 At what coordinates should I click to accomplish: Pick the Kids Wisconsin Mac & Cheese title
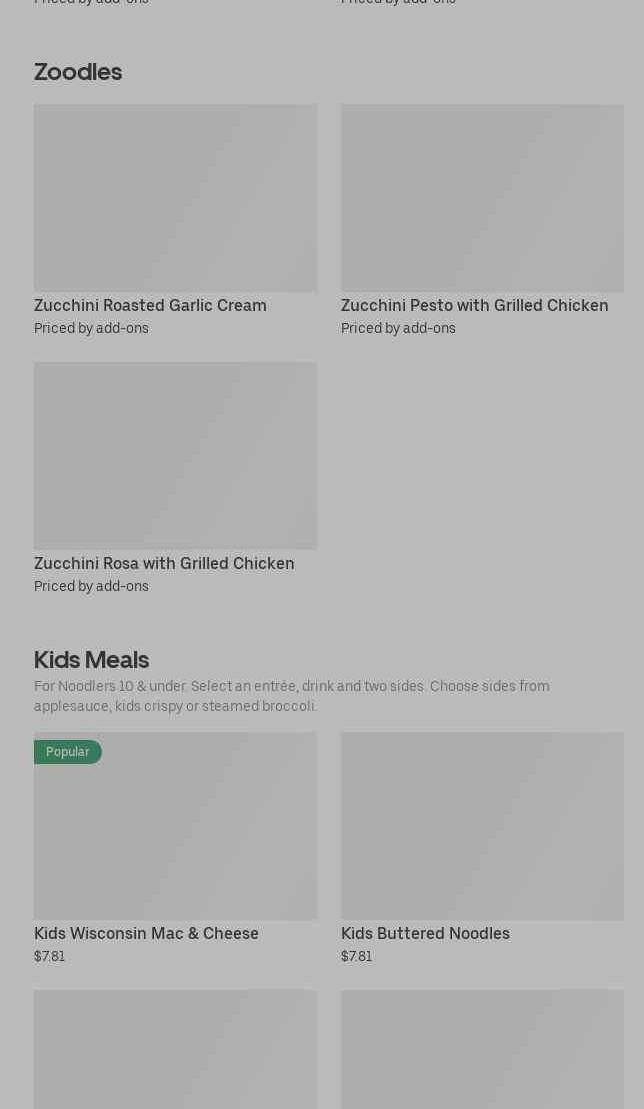(146, 934)
